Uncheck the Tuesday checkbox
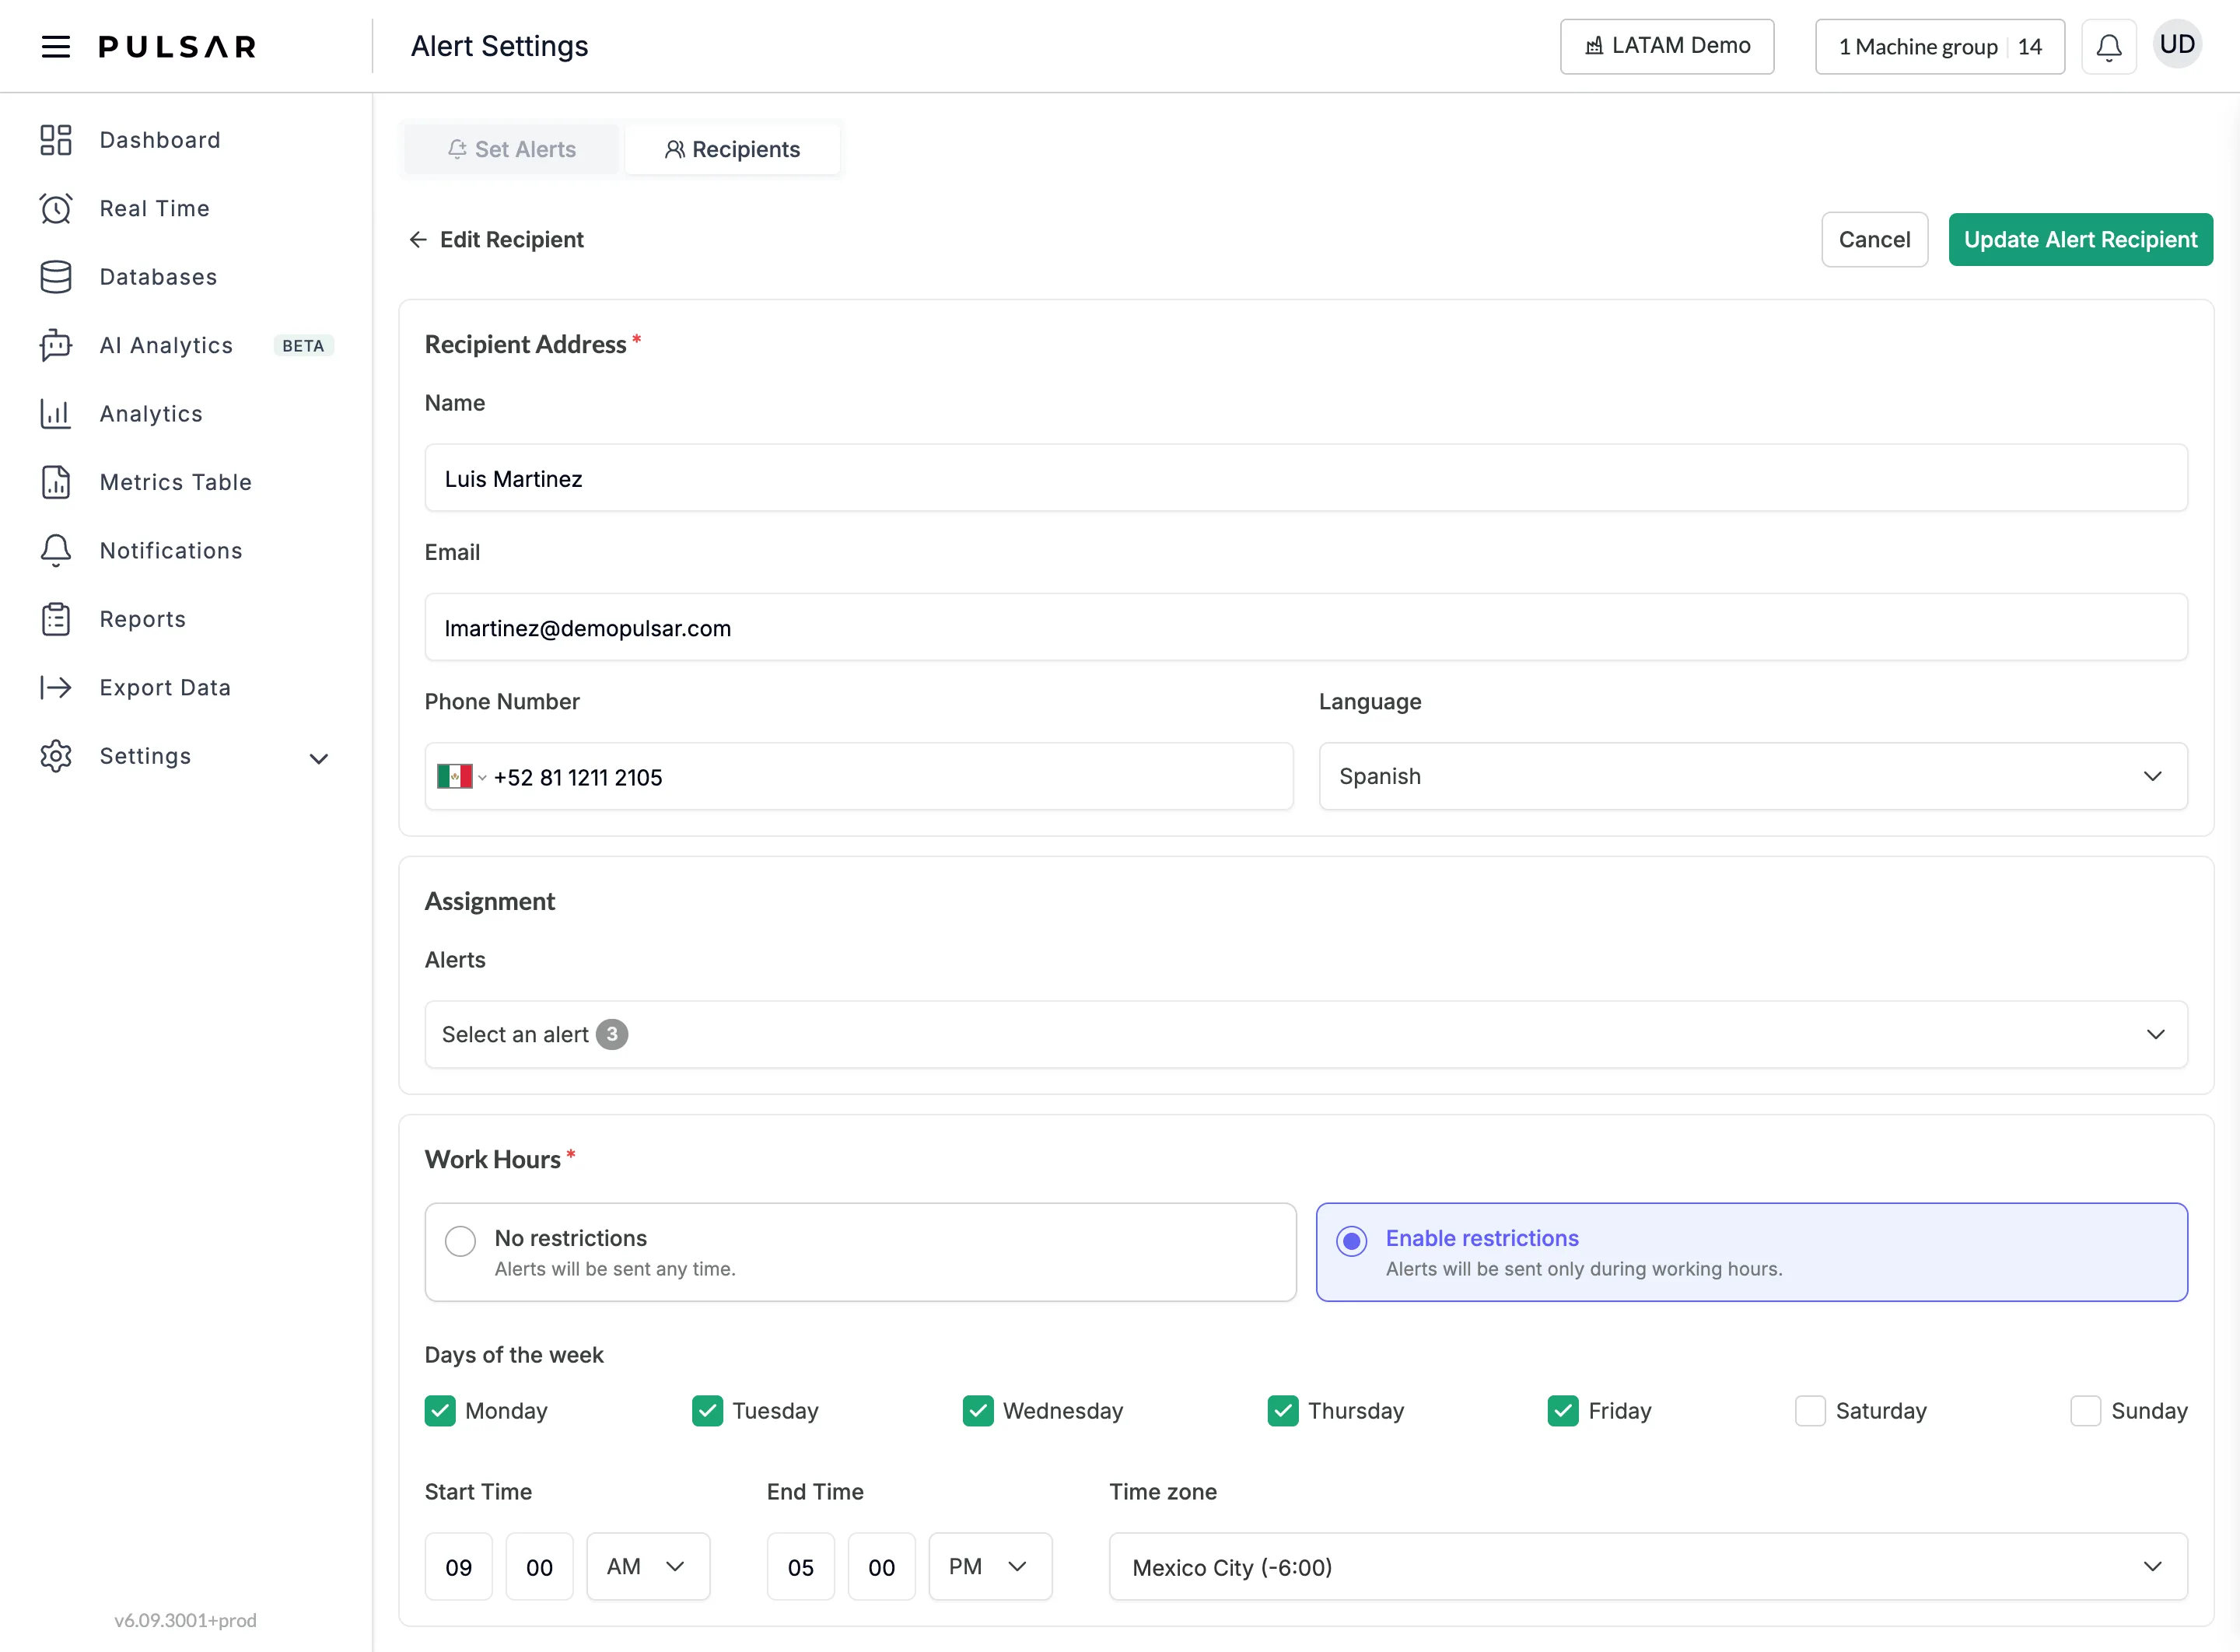Viewport: 2240px width, 1652px height. coord(707,1411)
